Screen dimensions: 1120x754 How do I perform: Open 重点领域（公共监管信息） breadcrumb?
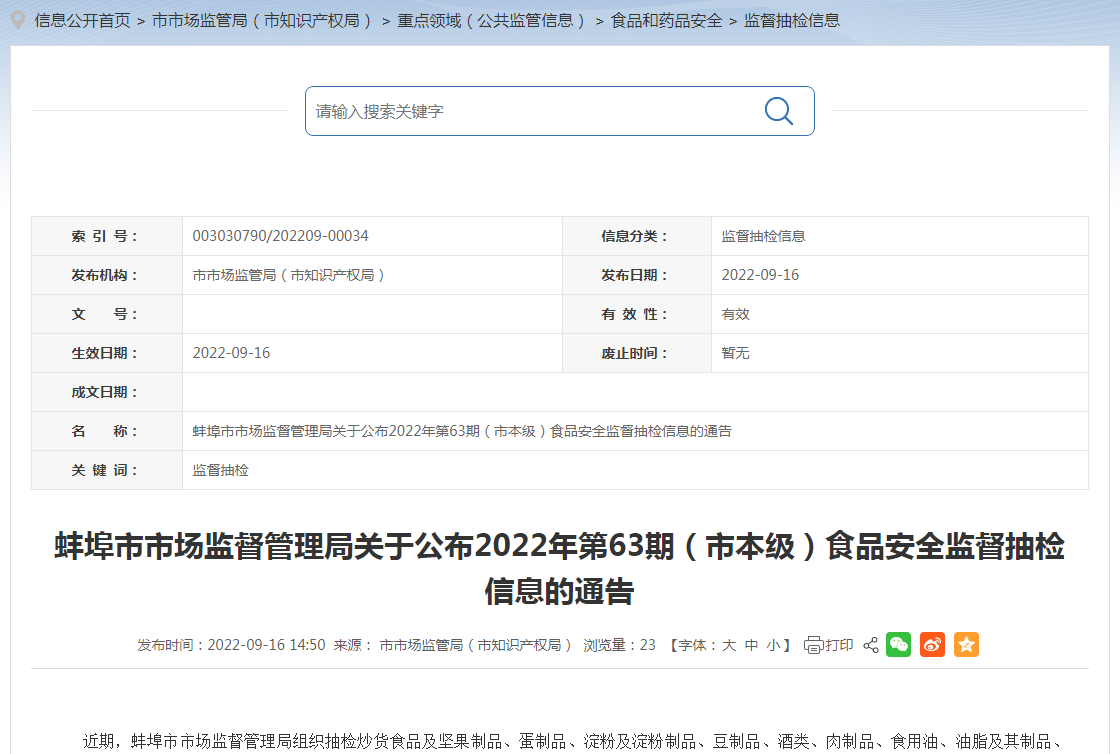(492, 20)
